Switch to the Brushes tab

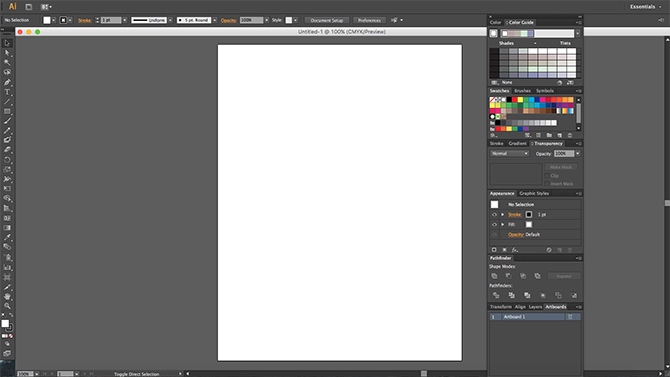point(522,91)
